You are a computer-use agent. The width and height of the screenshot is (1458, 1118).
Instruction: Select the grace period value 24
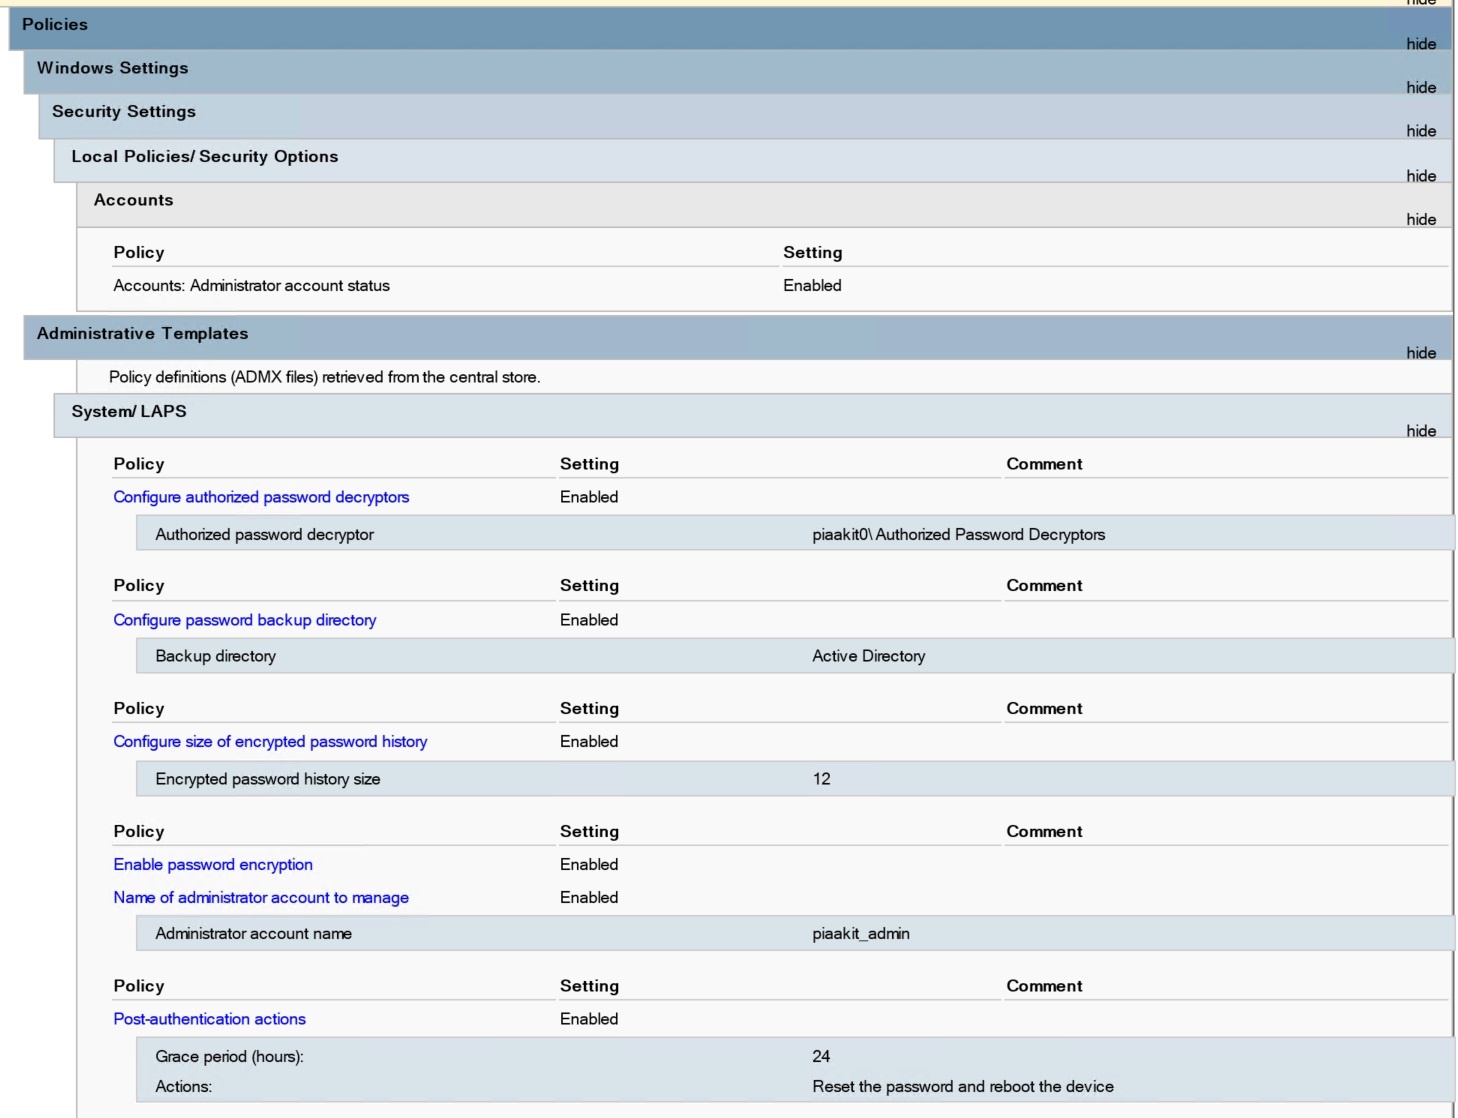click(821, 1057)
